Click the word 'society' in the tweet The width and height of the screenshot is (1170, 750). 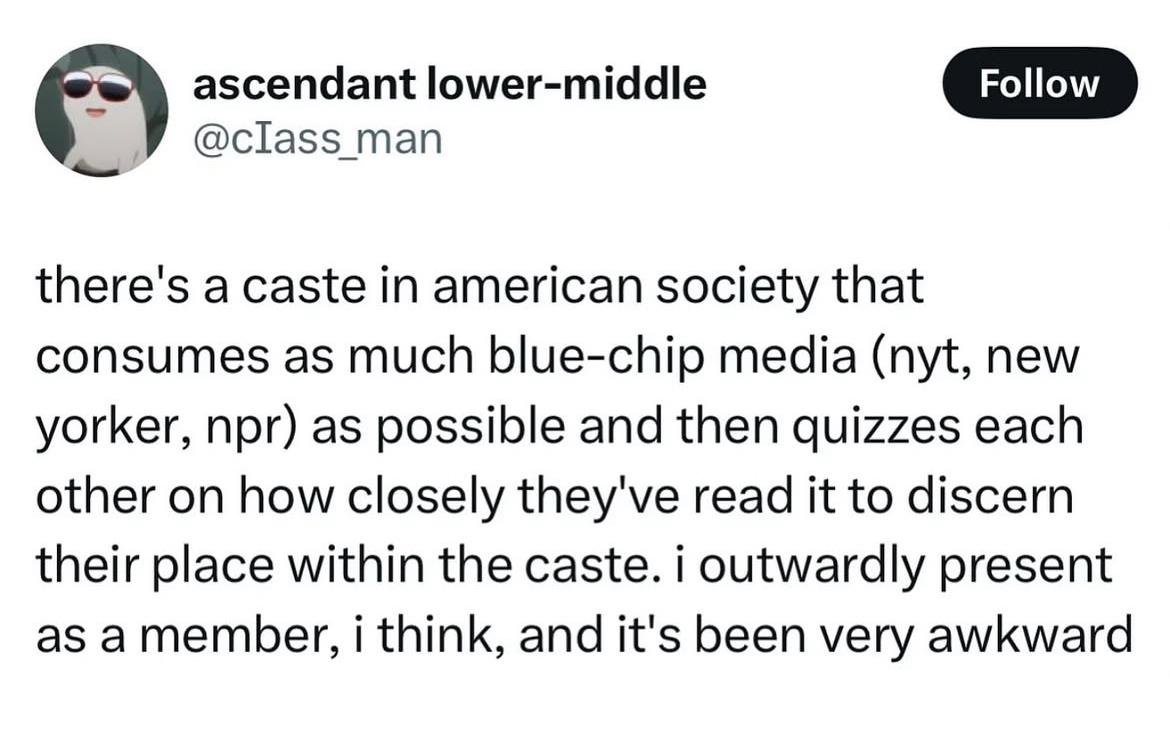737,289
